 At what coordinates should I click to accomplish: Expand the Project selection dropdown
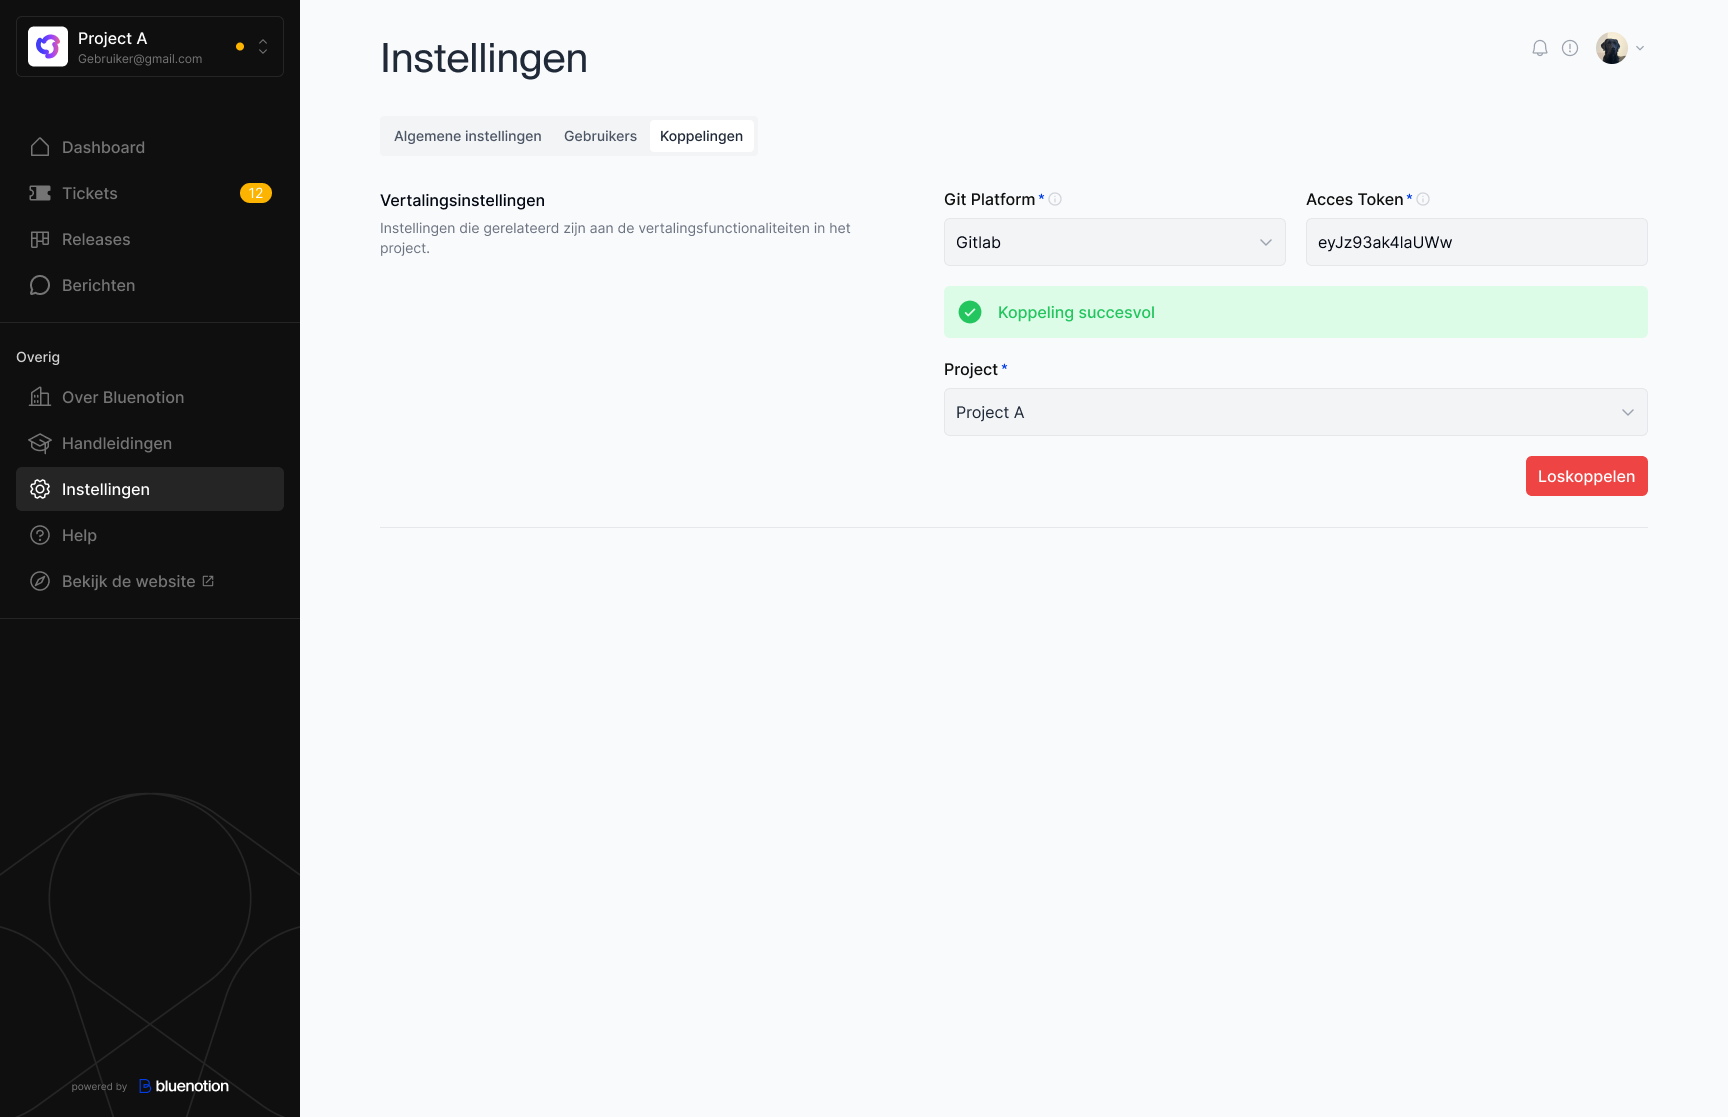coord(1295,412)
